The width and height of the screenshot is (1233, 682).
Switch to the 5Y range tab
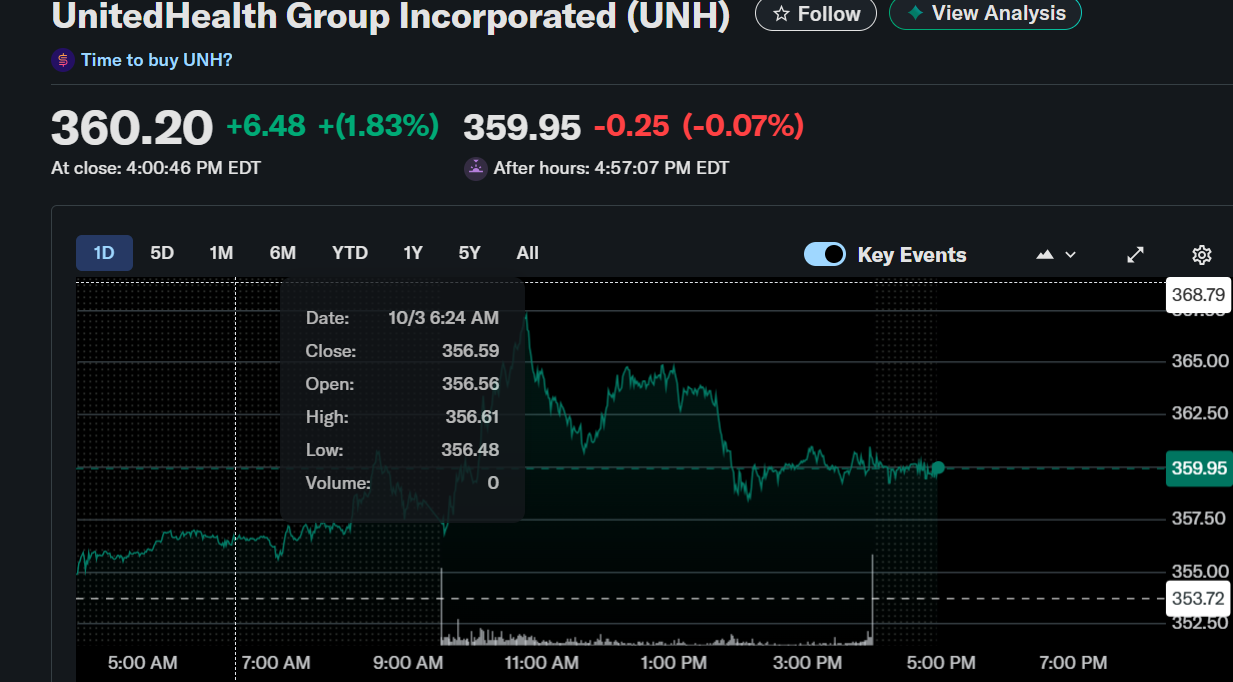tap(469, 253)
